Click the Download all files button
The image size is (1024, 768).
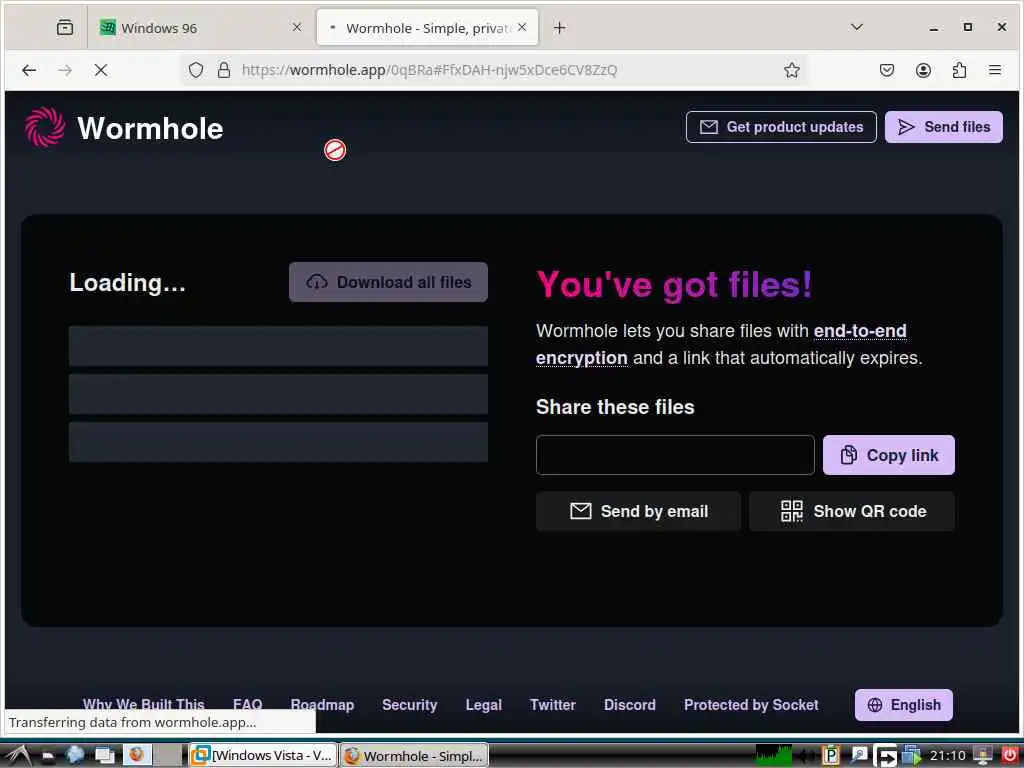point(389,282)
